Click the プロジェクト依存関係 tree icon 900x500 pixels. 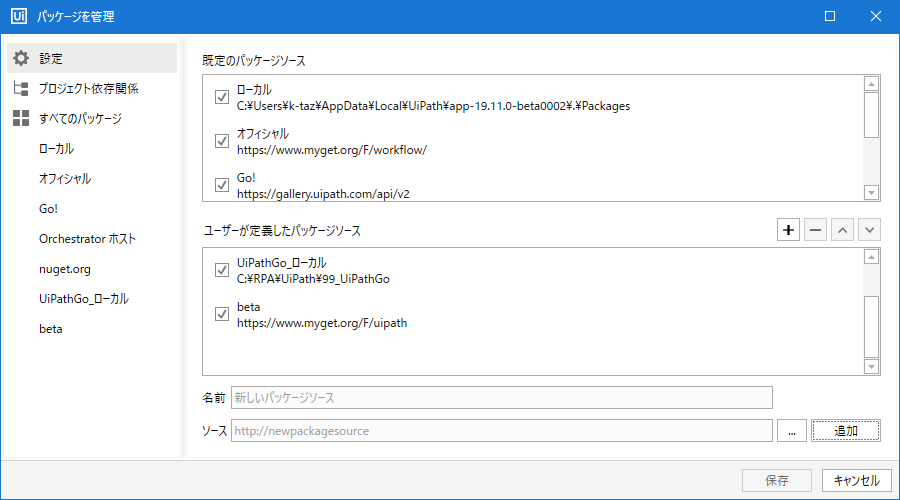click(x=21, y=88)
